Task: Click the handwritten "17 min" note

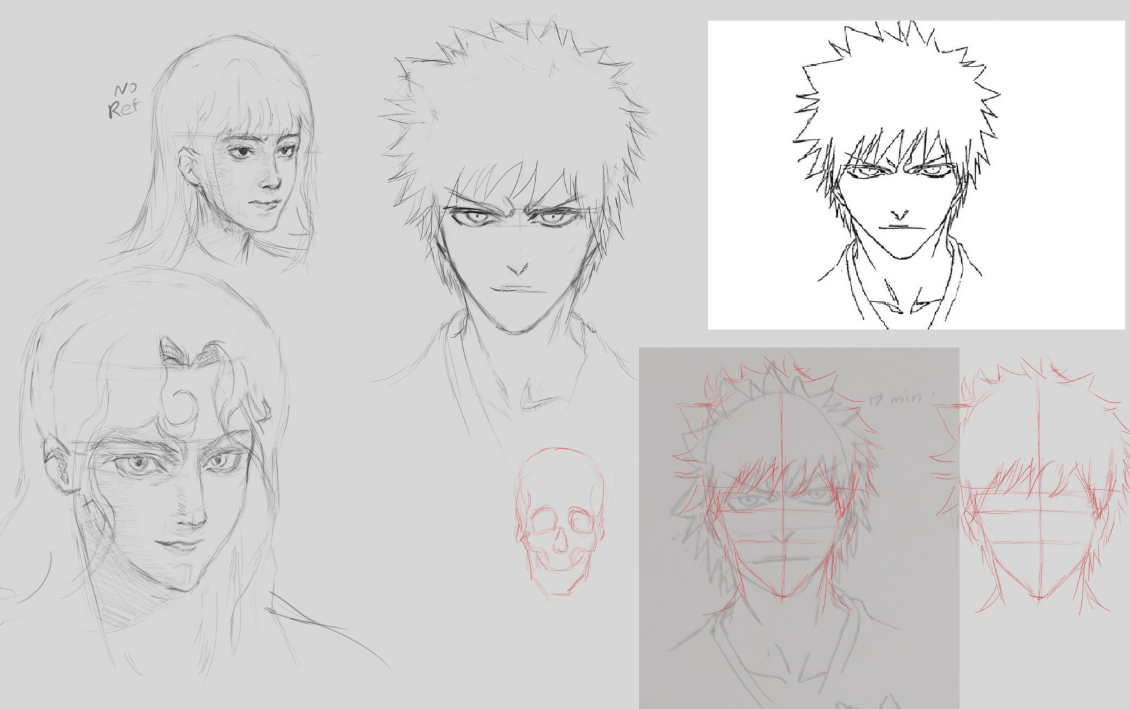Action: tap(894, 398)
